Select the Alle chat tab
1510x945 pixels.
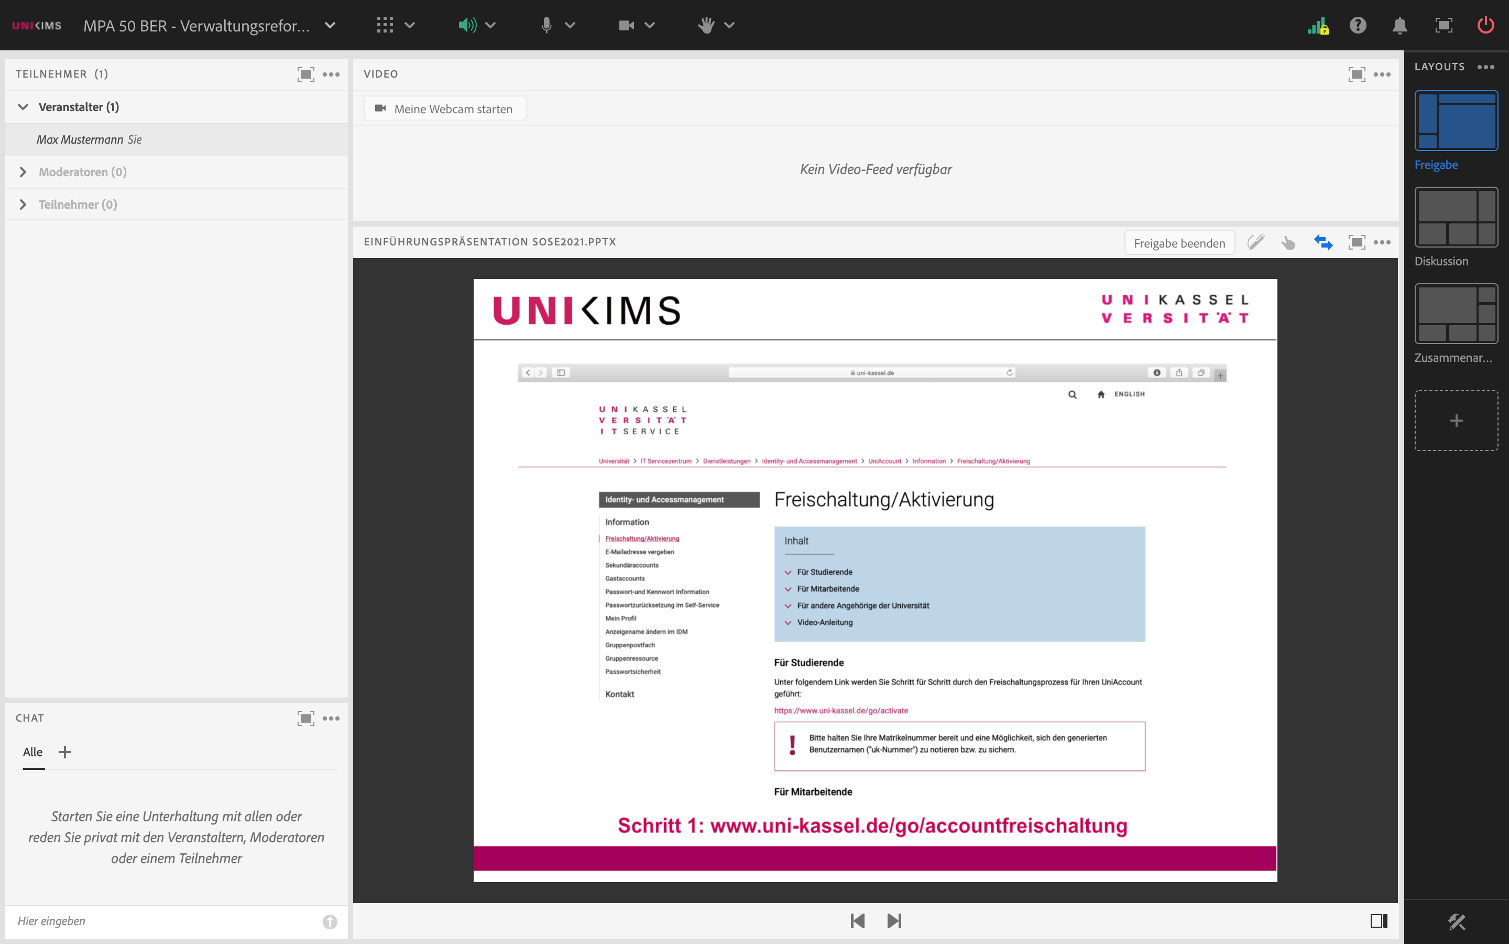33,752
